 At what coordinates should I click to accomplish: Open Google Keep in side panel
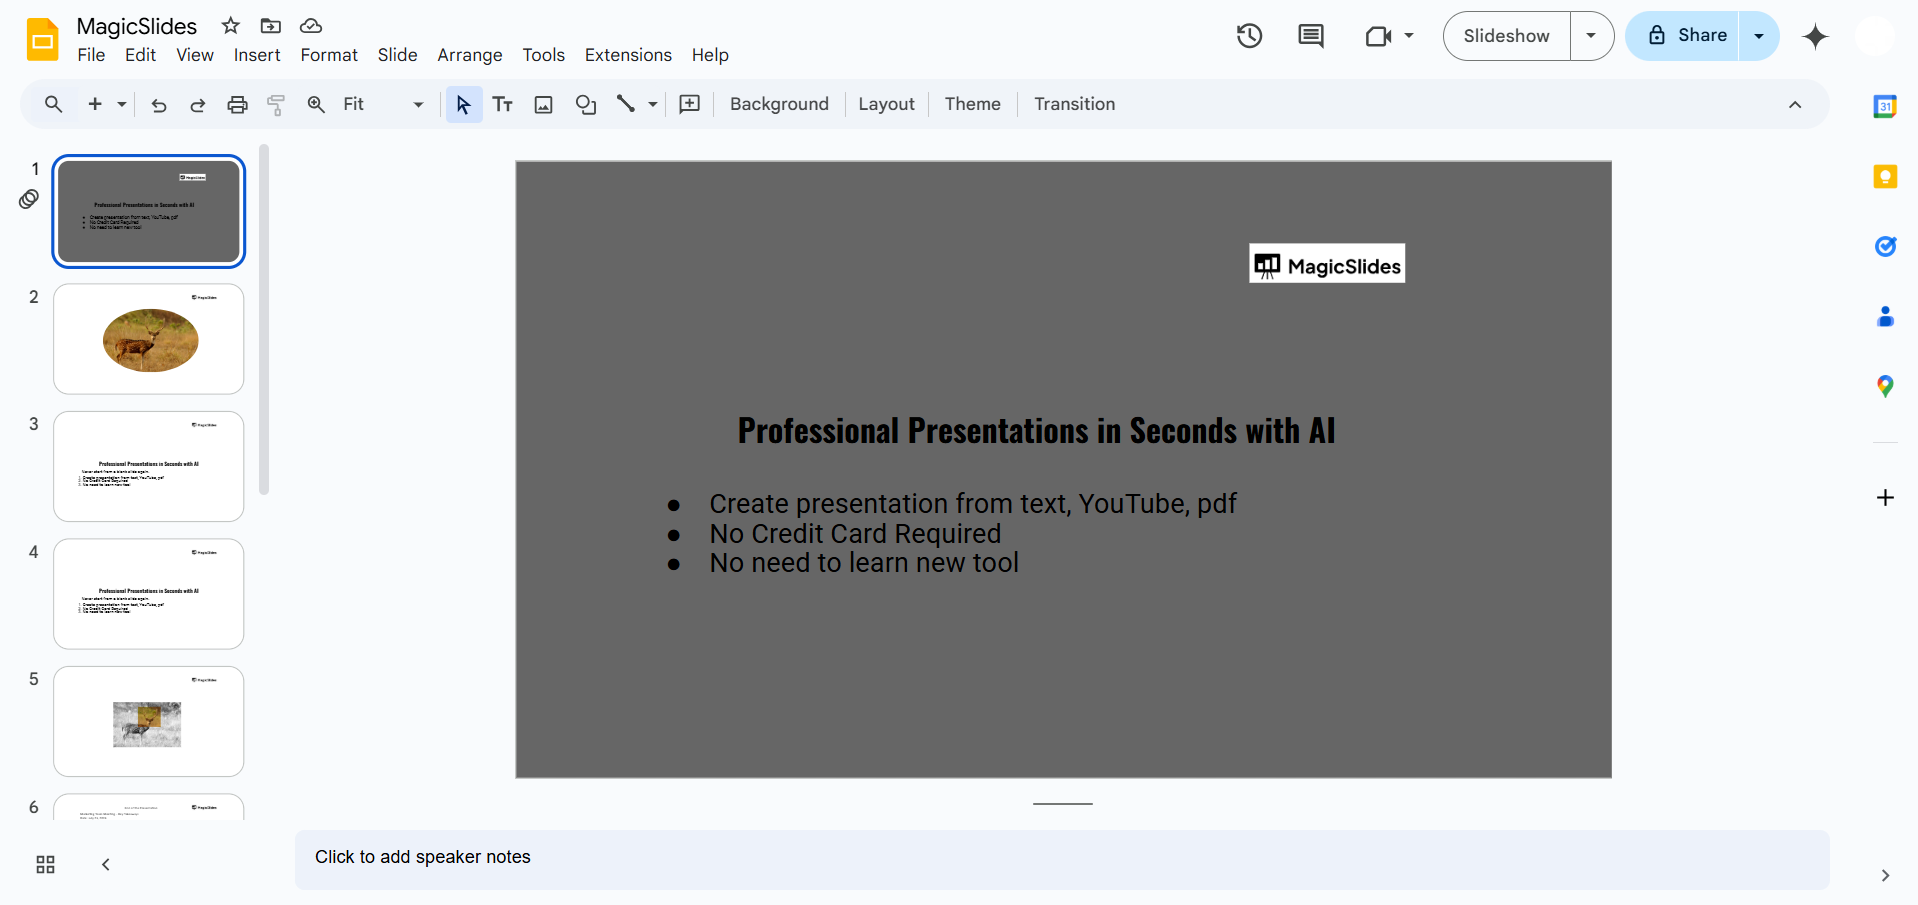[x=1885, y=177]
